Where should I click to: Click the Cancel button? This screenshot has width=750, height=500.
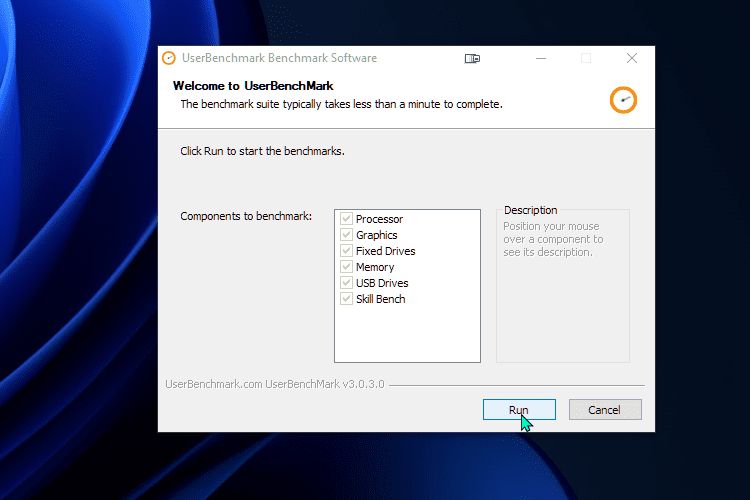click(x=605, y=410)
